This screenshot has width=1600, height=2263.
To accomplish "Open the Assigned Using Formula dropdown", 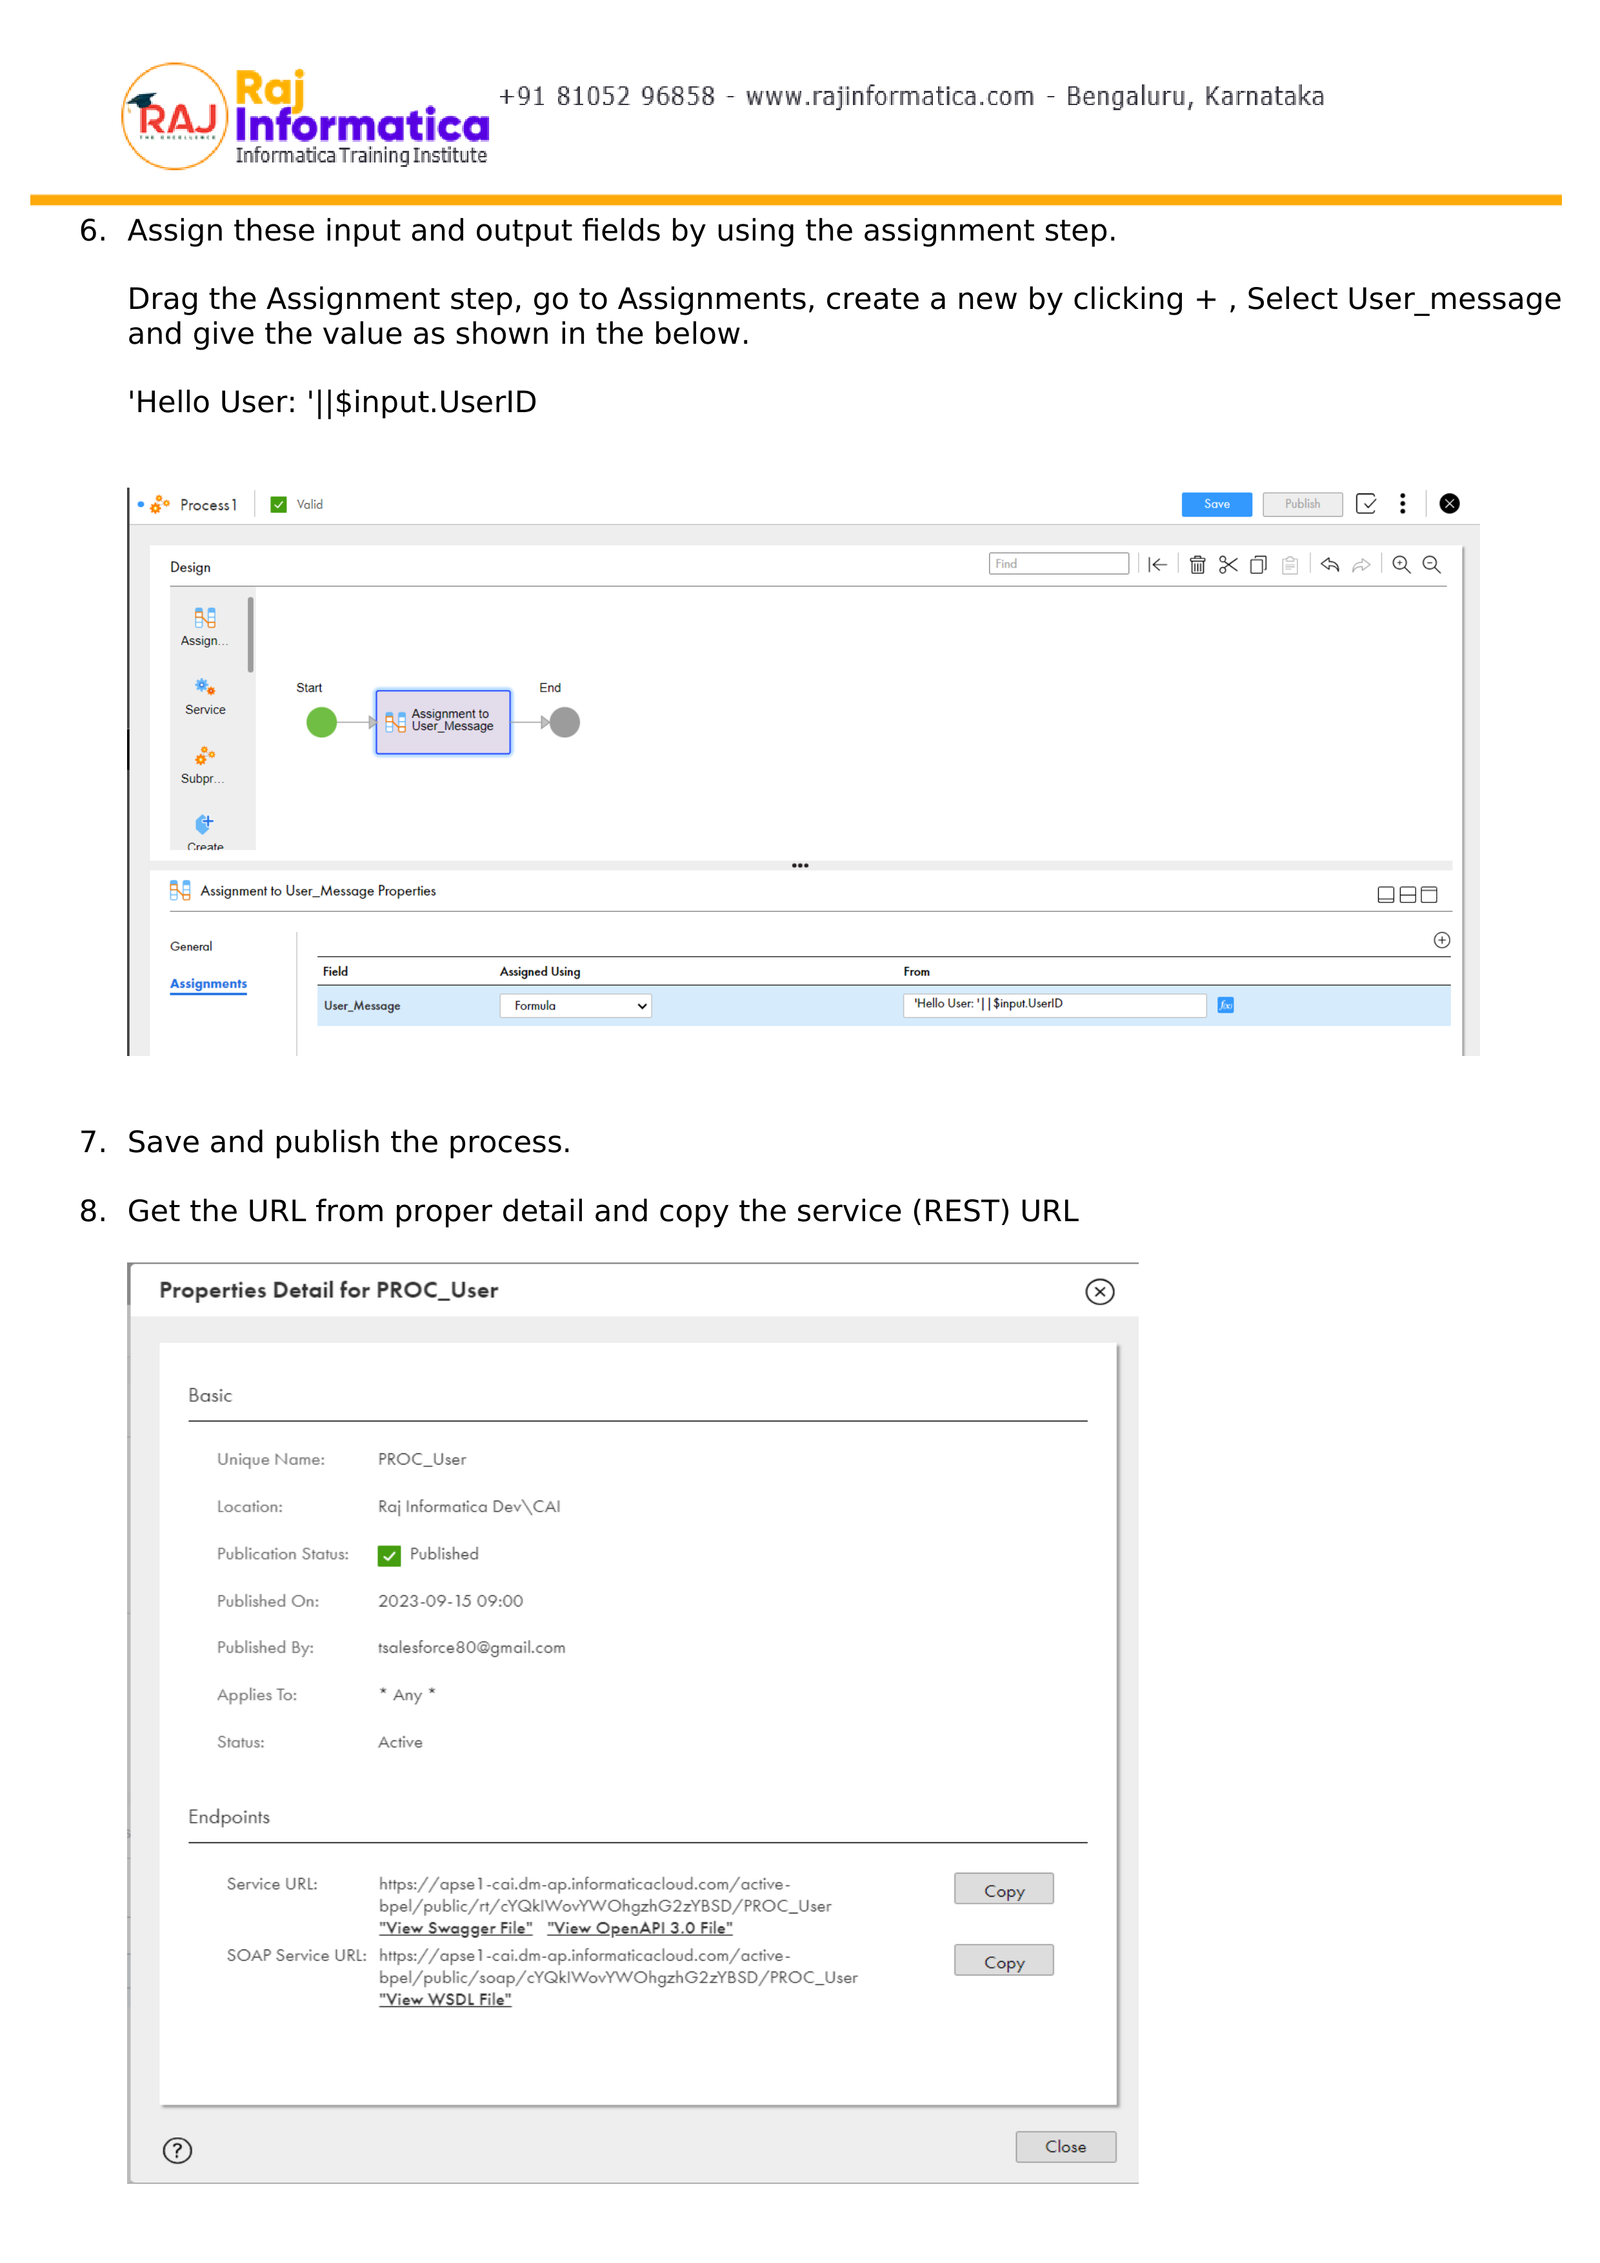I will point(575,1006).
